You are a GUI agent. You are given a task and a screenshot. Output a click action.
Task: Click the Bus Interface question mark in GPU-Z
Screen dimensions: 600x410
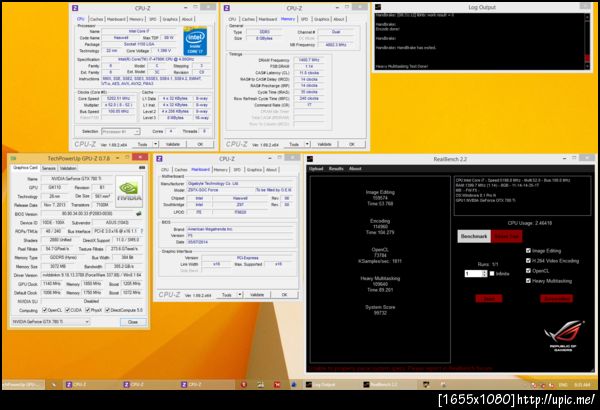(x=142, y=231)
